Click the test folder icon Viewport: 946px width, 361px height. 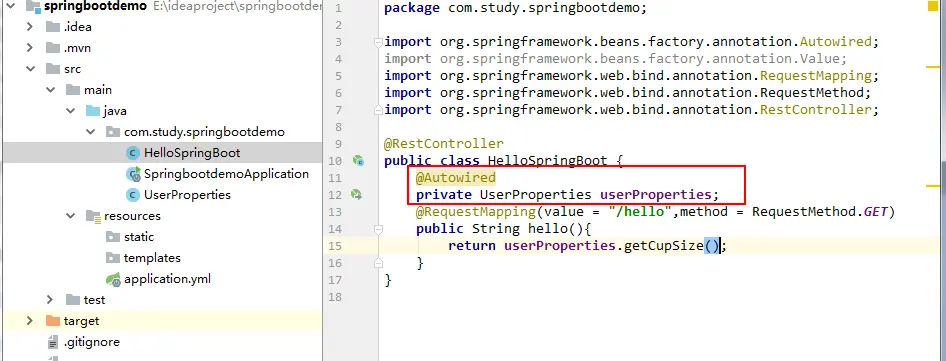[73, 299]
